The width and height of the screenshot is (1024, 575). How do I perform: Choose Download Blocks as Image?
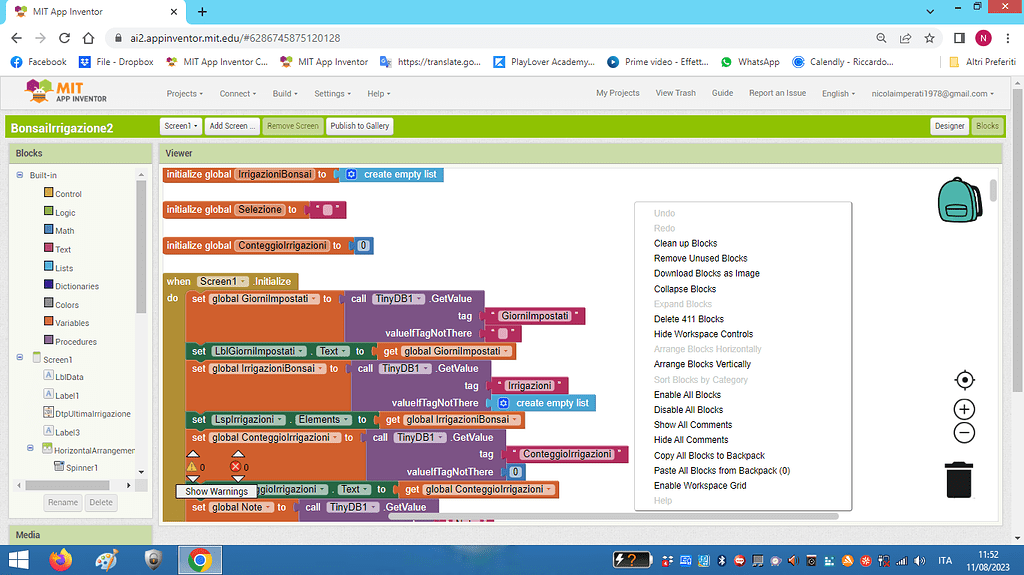coord(707,273)
